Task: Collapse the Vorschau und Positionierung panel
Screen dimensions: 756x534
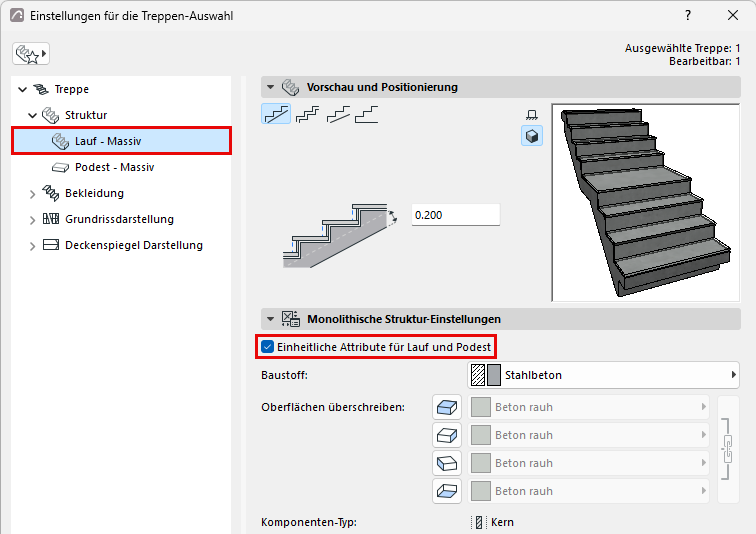Action: (x=270, y=87)
